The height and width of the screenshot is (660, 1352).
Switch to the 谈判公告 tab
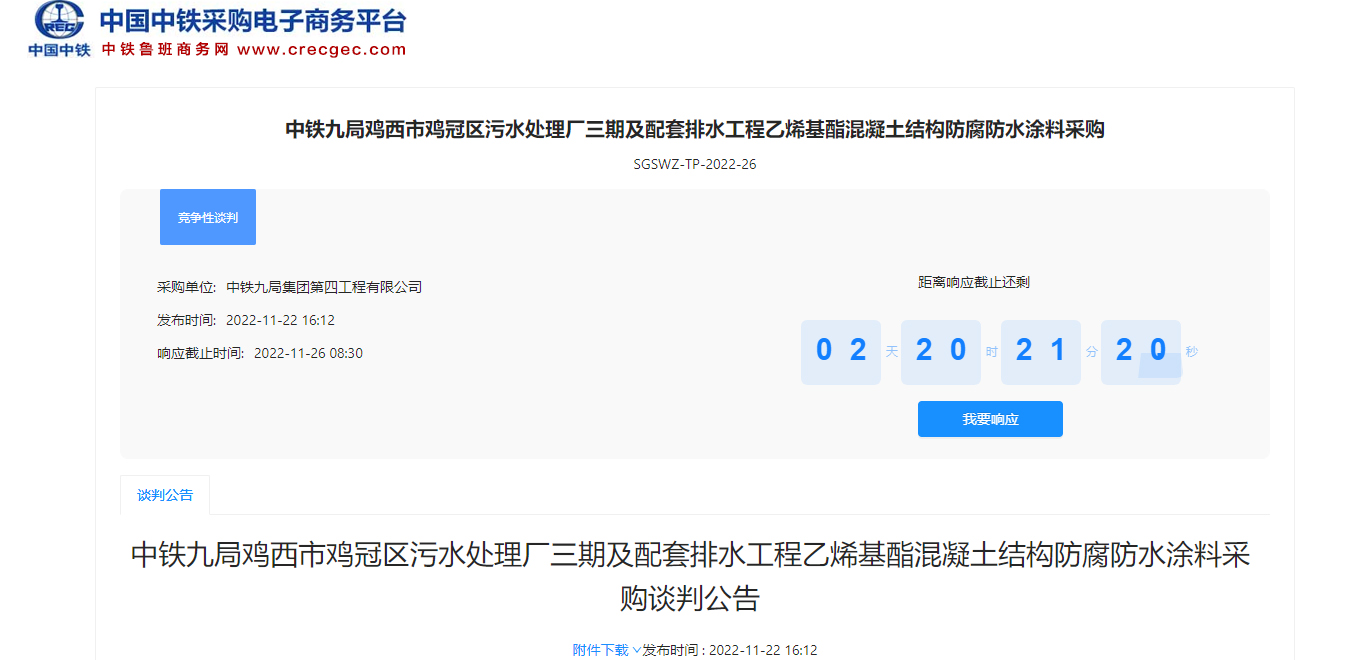165,495
